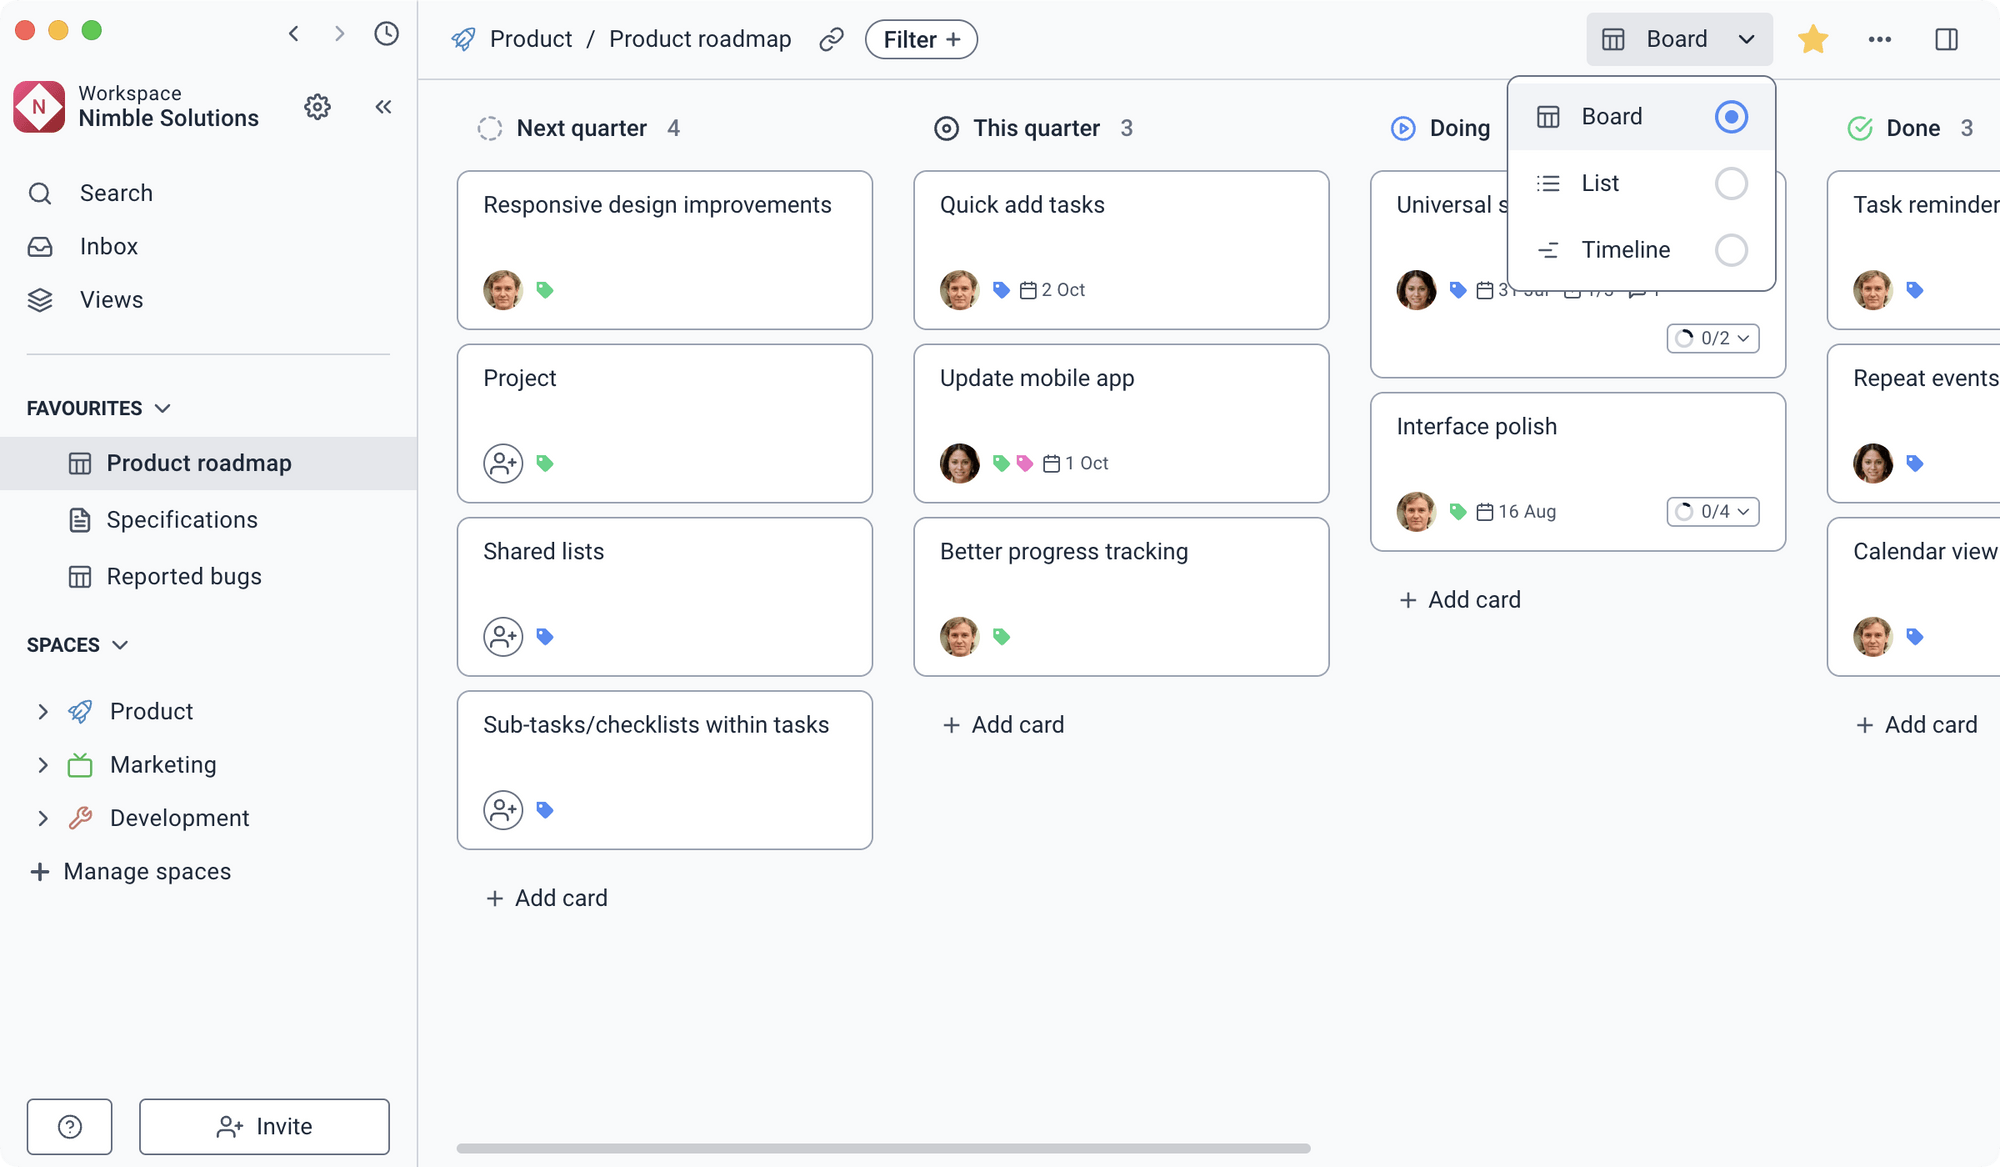Click the three-dots more options icon

point(1879,39)
